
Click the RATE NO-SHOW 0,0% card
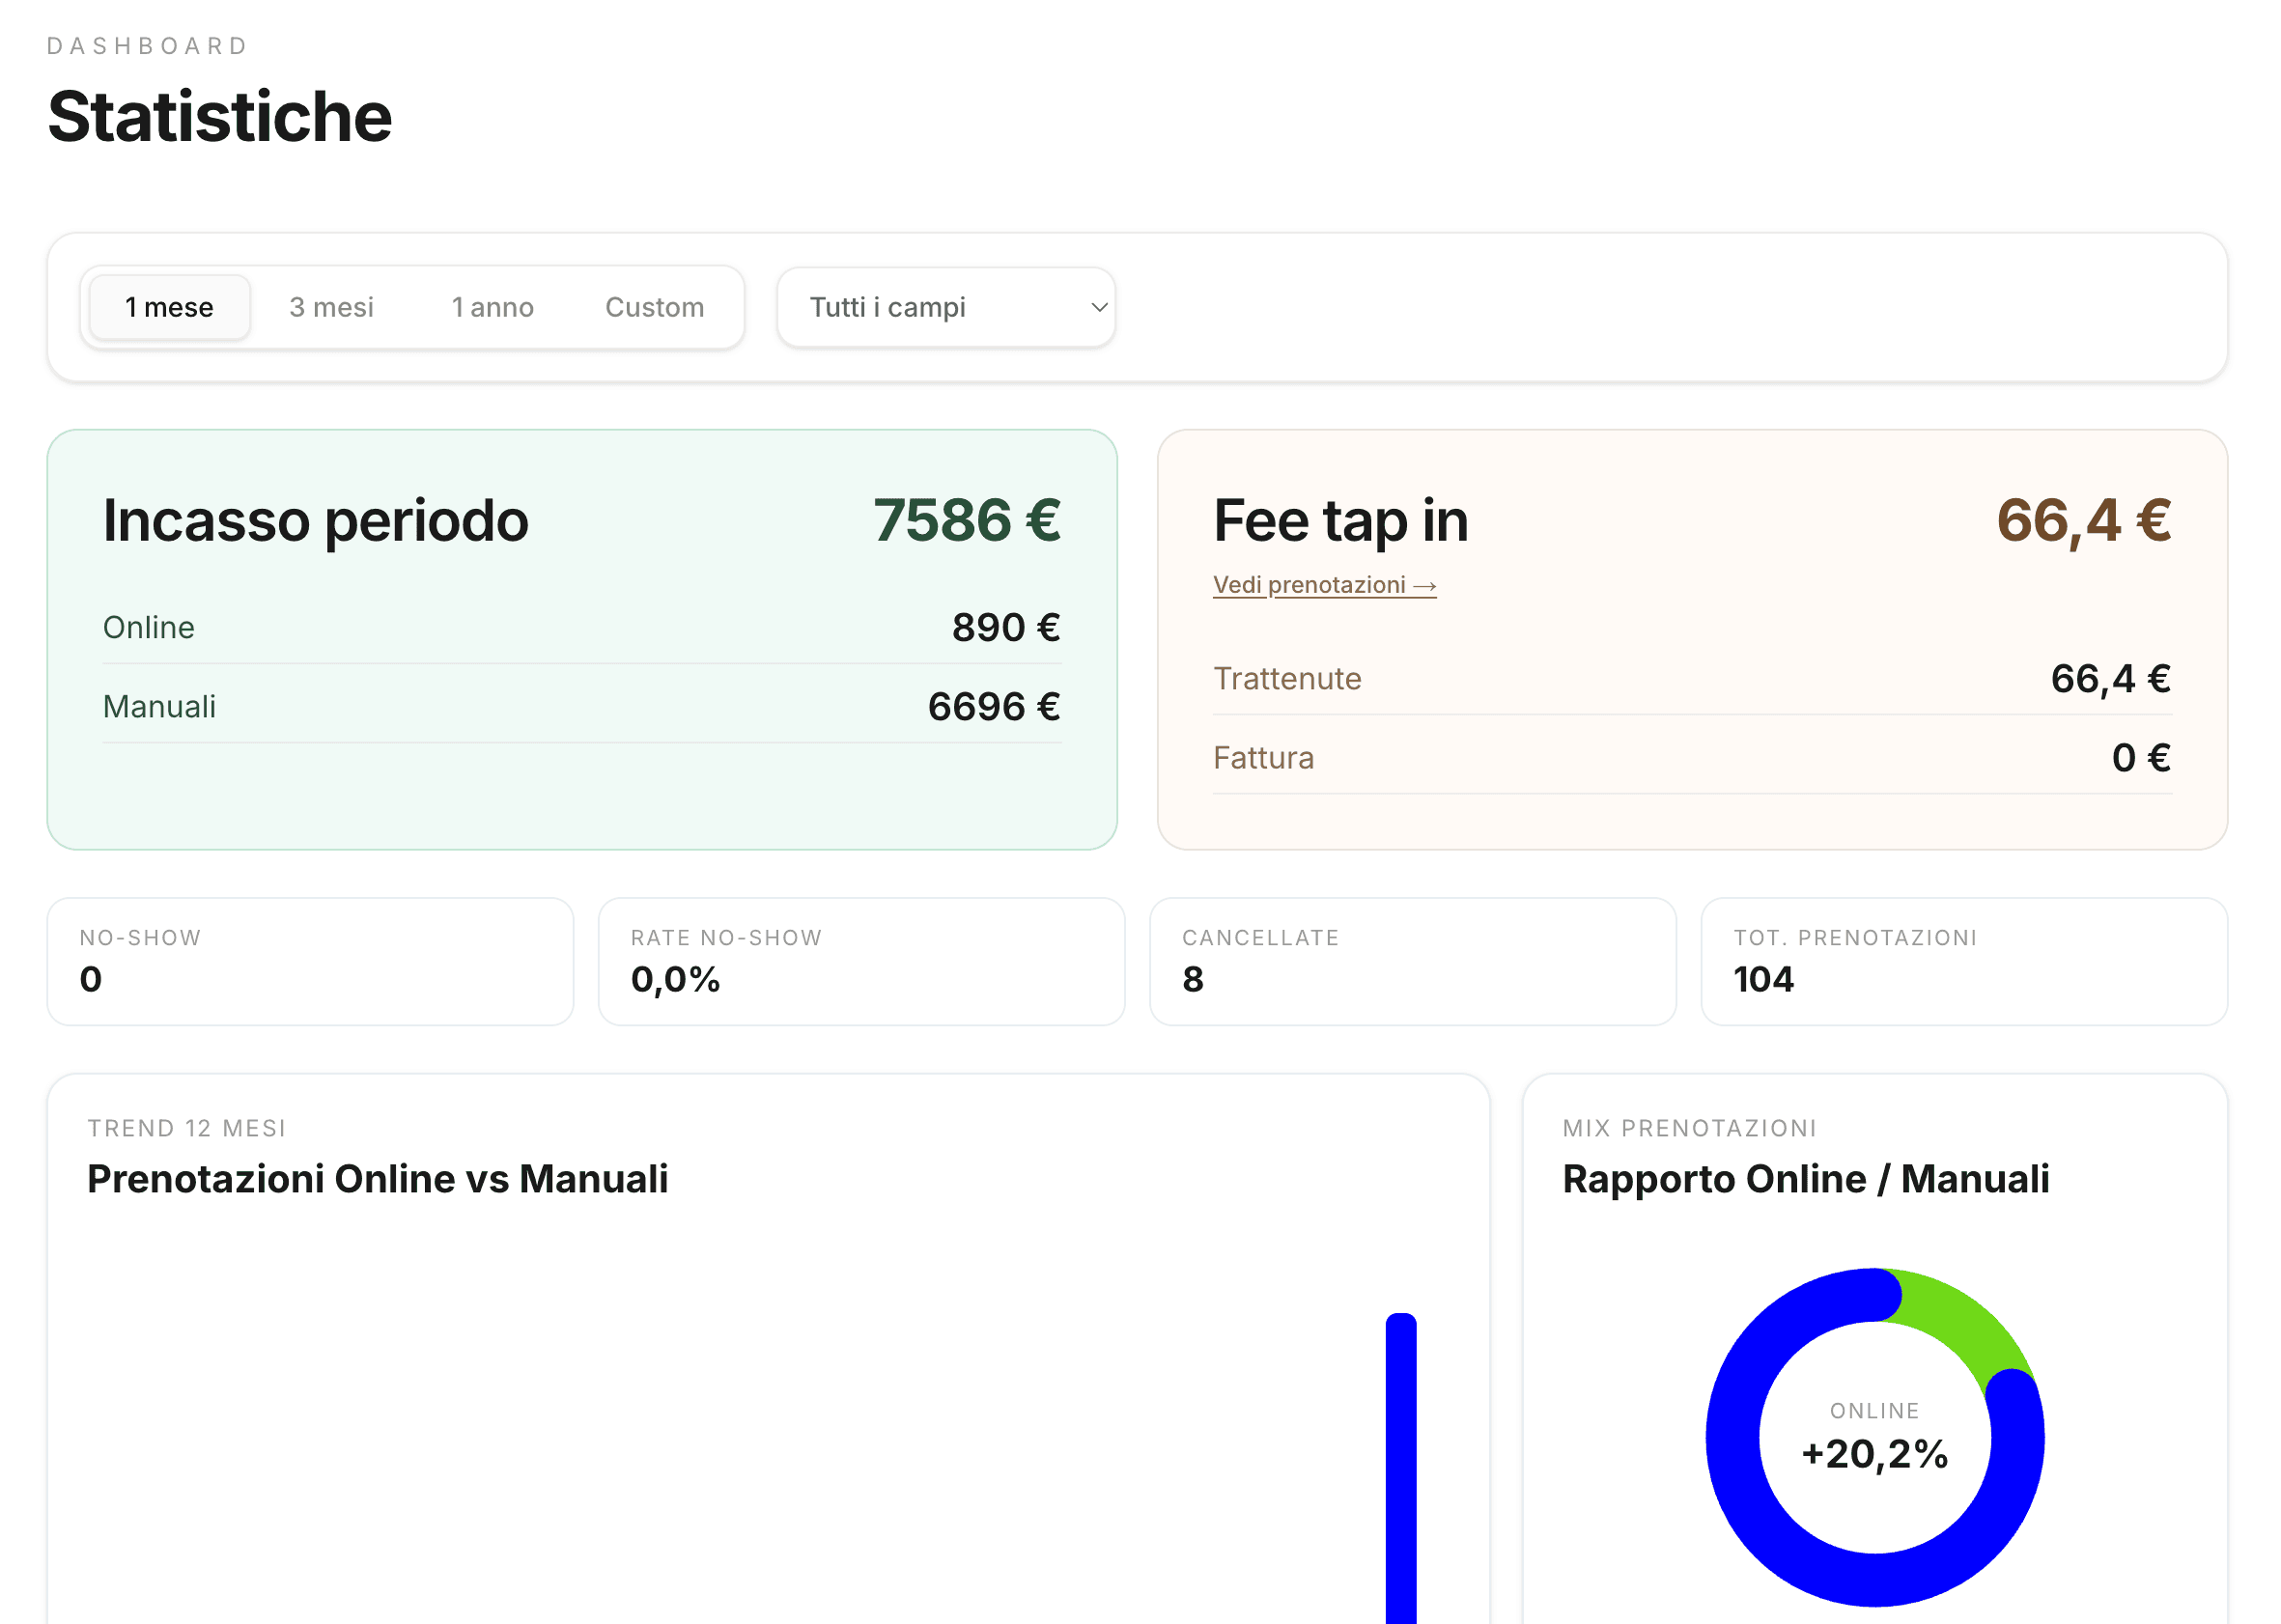(861, 961)
